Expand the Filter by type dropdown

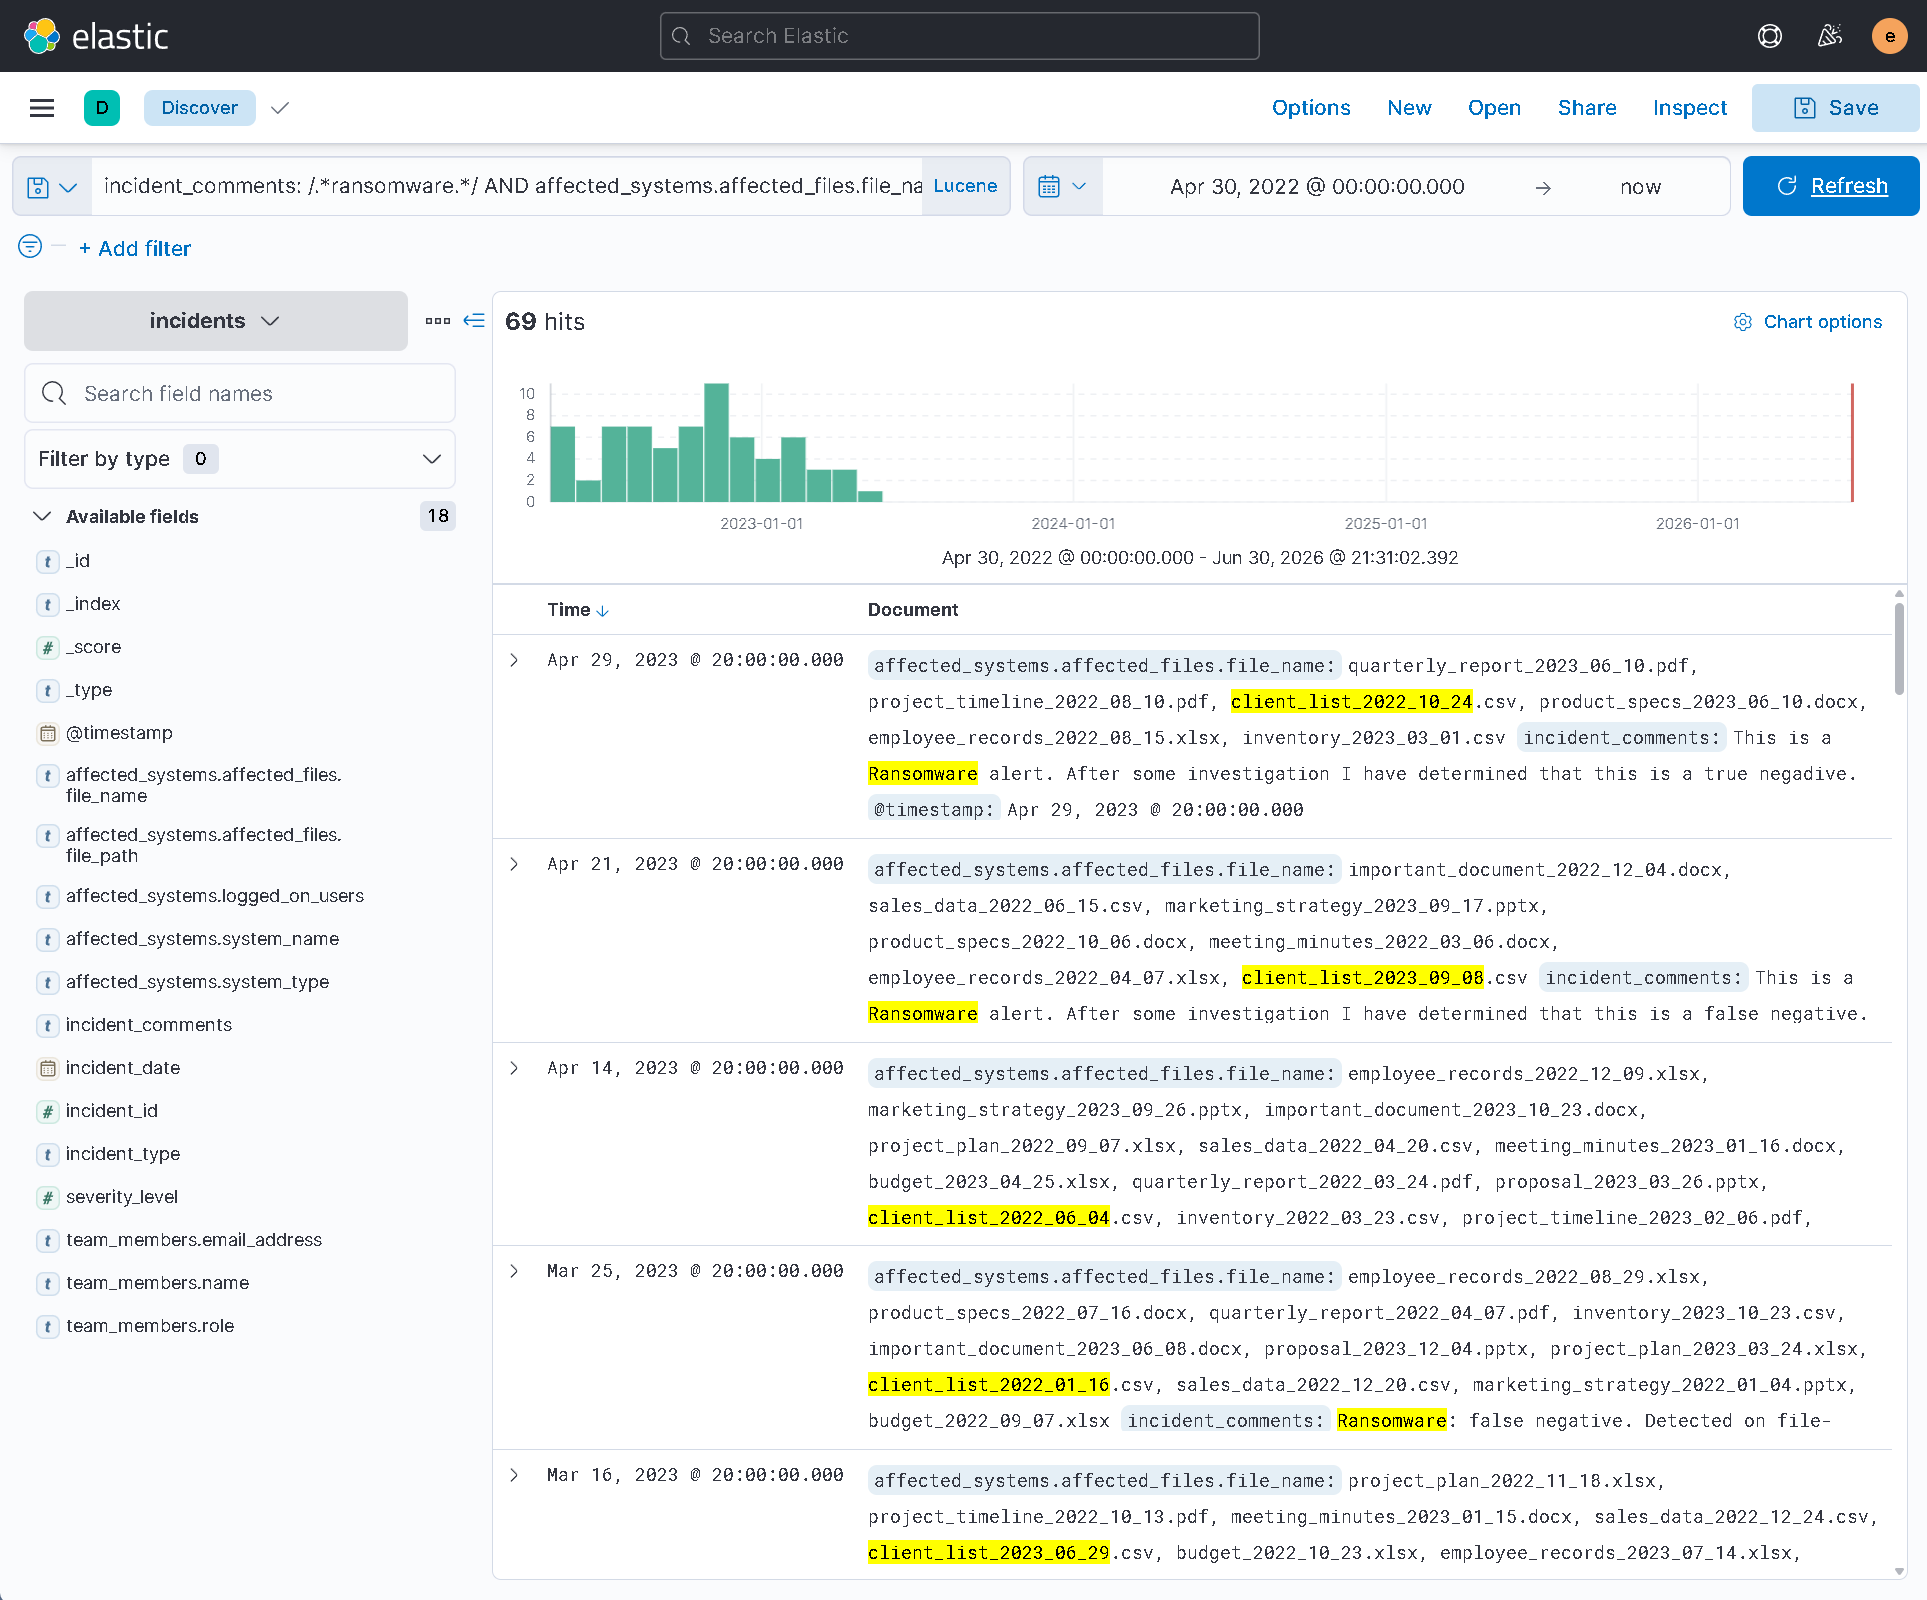(x=240, y=459)
